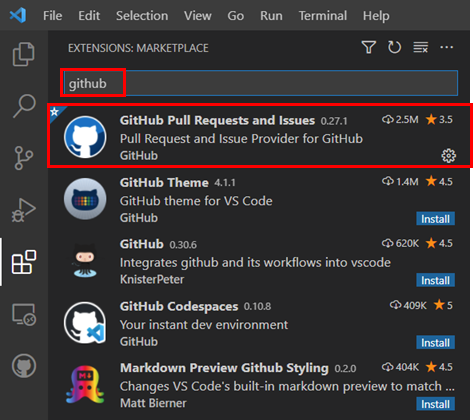This screenshot has height=420, width=473.
Task: Clear extensions search results
Action: click(420, 47)
